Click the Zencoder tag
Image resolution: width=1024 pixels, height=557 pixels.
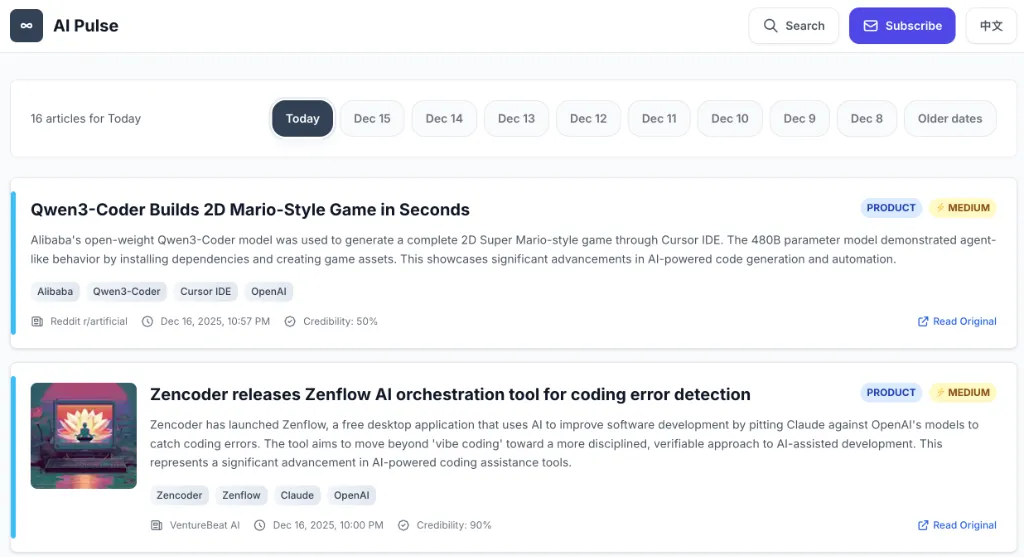(x=179, y=495)
